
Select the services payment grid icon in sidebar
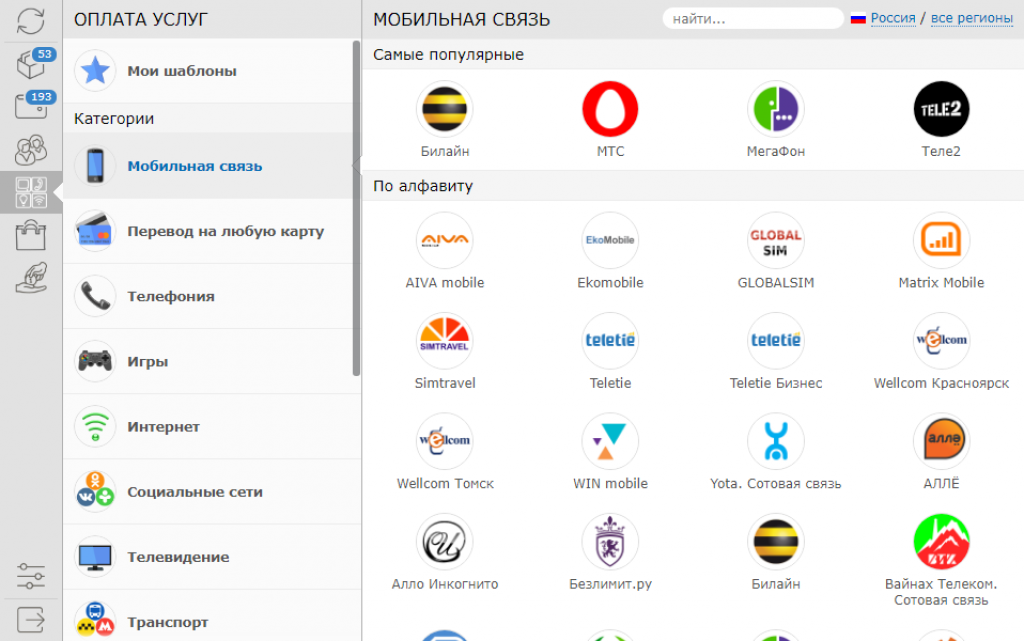pos(31,193)
